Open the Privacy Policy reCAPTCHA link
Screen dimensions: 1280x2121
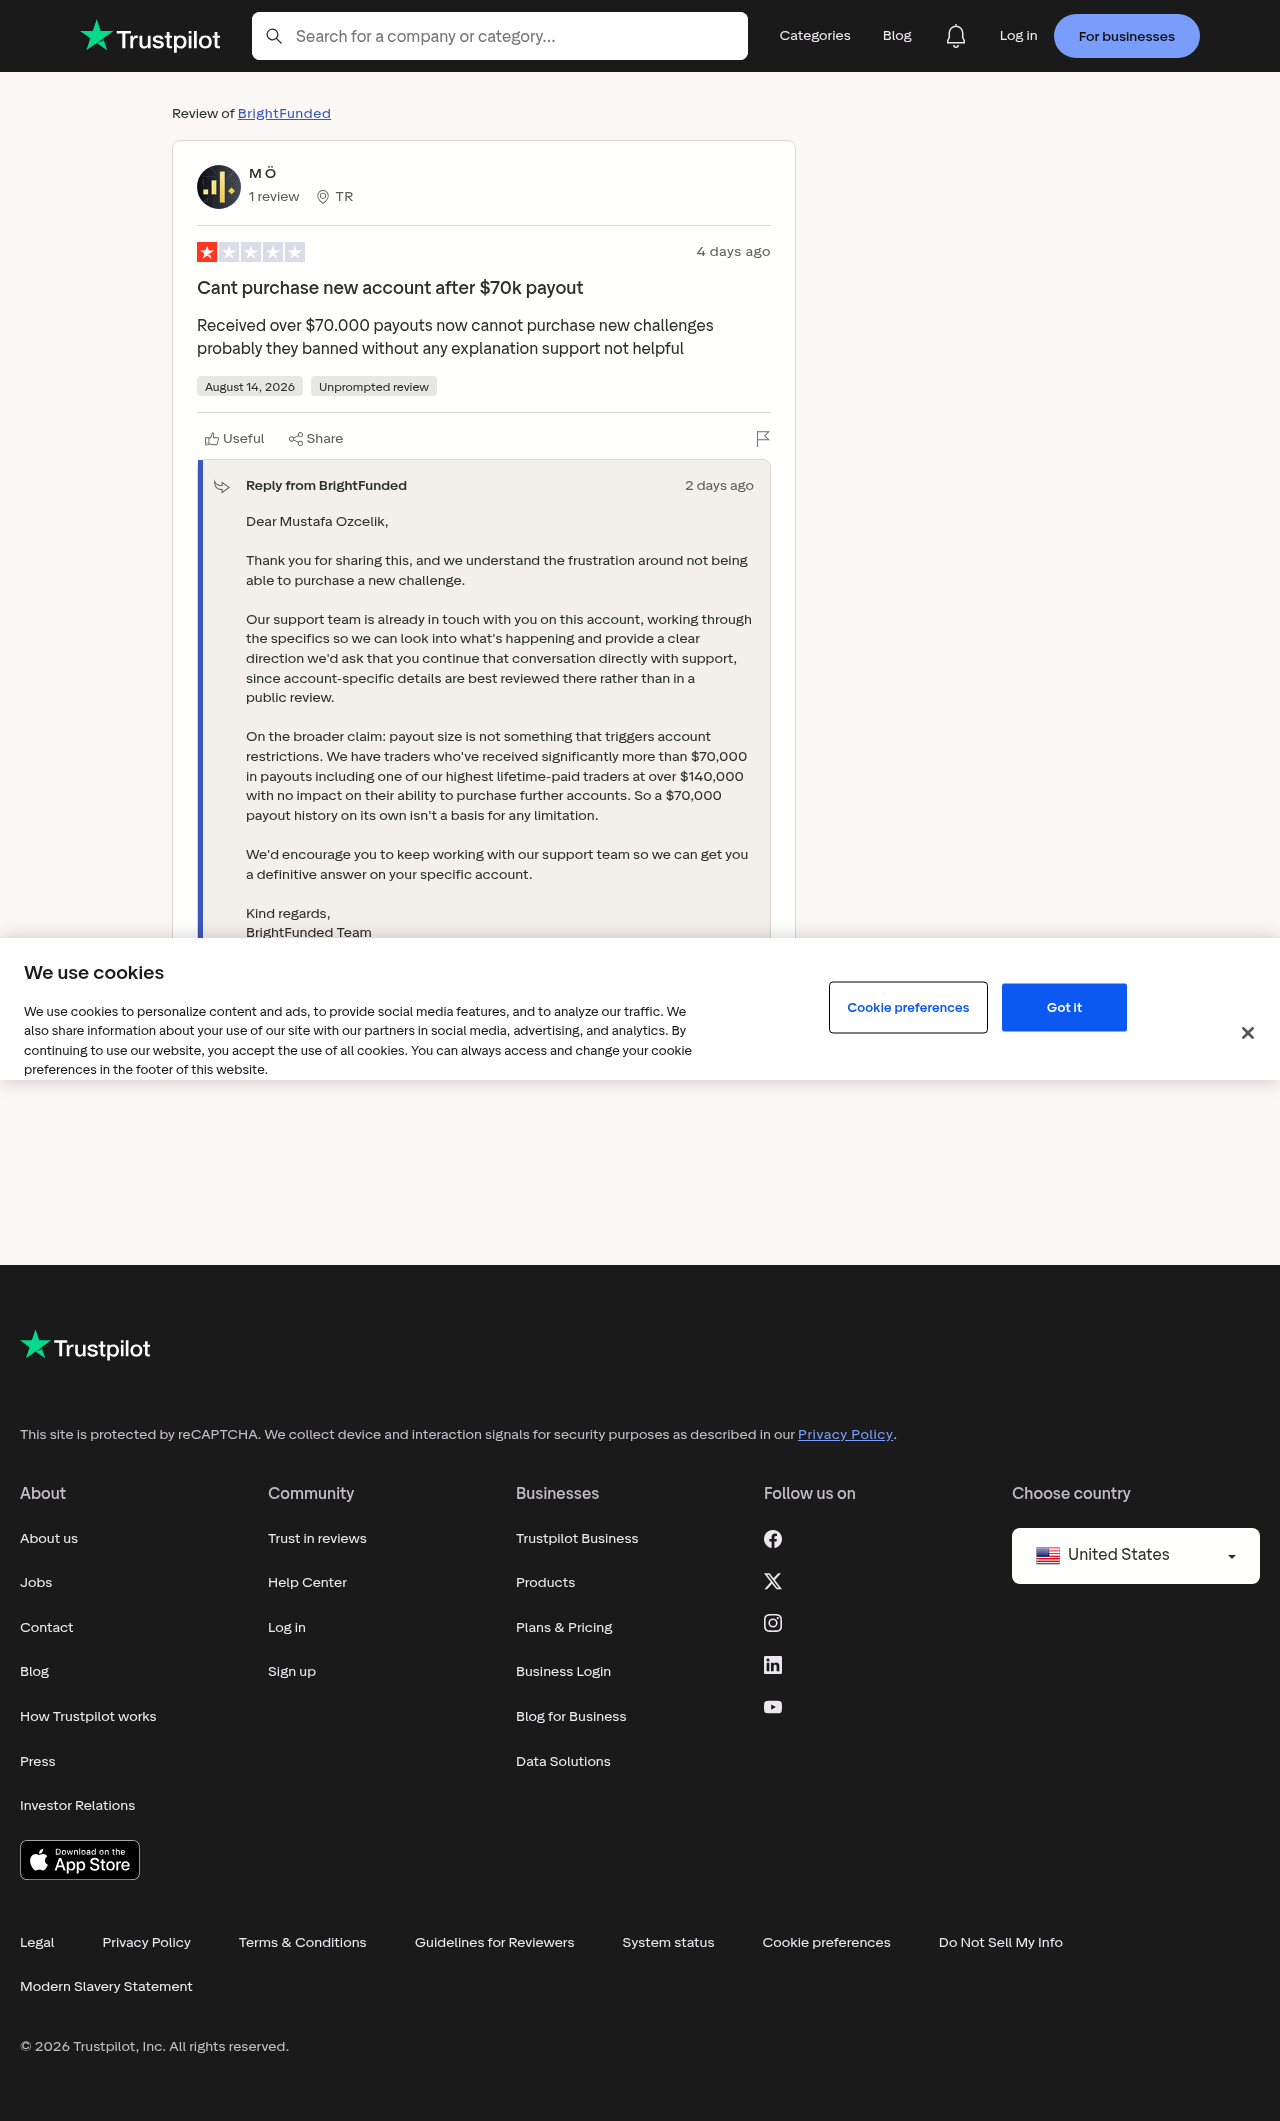click(x=845, y=1434)
